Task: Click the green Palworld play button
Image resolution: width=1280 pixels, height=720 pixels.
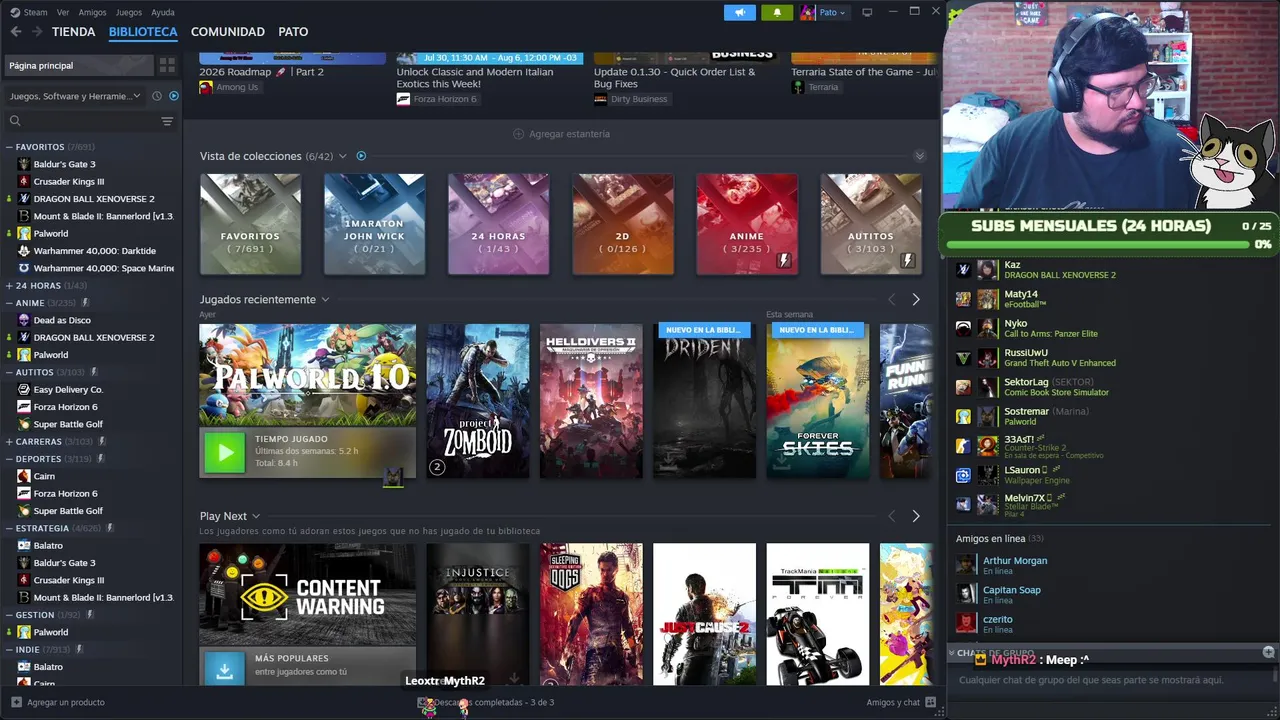Action: (225, 453)
